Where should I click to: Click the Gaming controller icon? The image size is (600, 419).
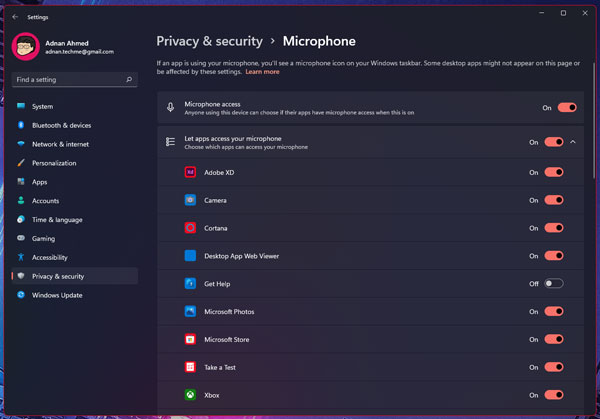pos(21,238)
